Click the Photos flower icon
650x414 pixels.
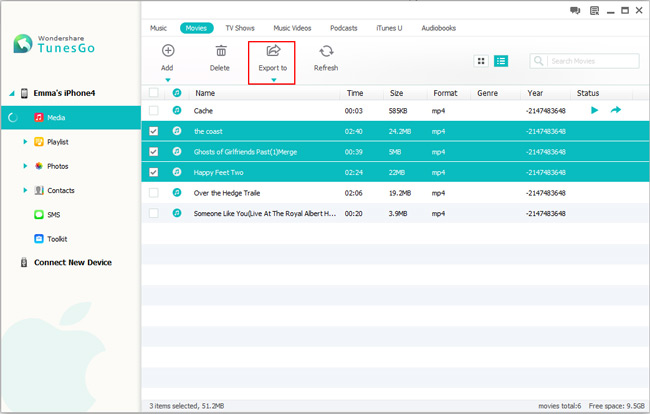coord(39,166)
